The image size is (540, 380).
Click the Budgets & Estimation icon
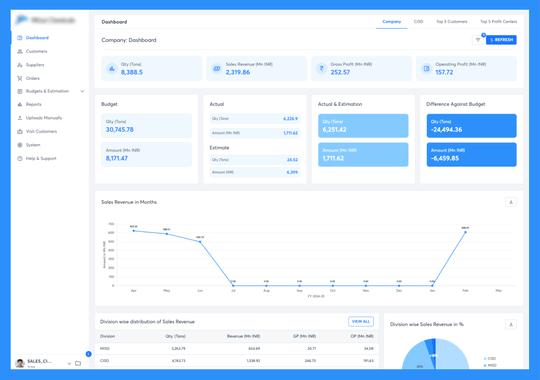pos(20,91)
